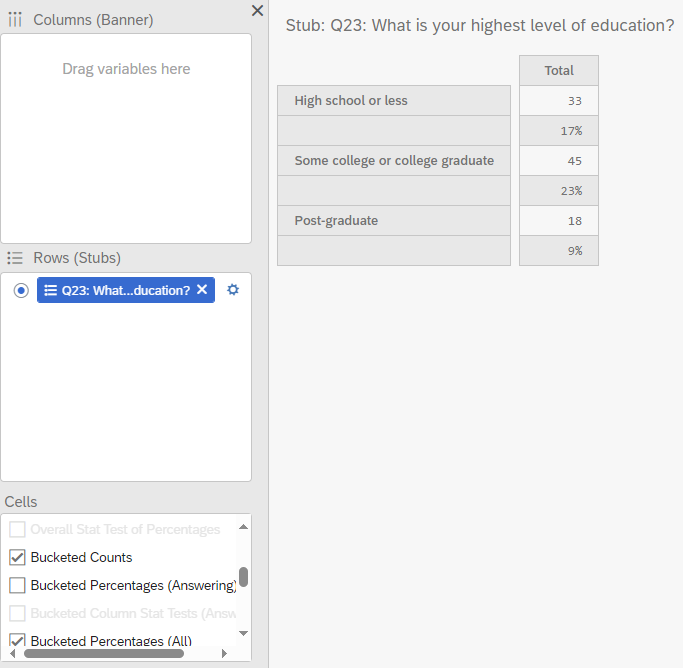
Task: Click the Cells list scroll down arrow
Action: tap(243, 633)
